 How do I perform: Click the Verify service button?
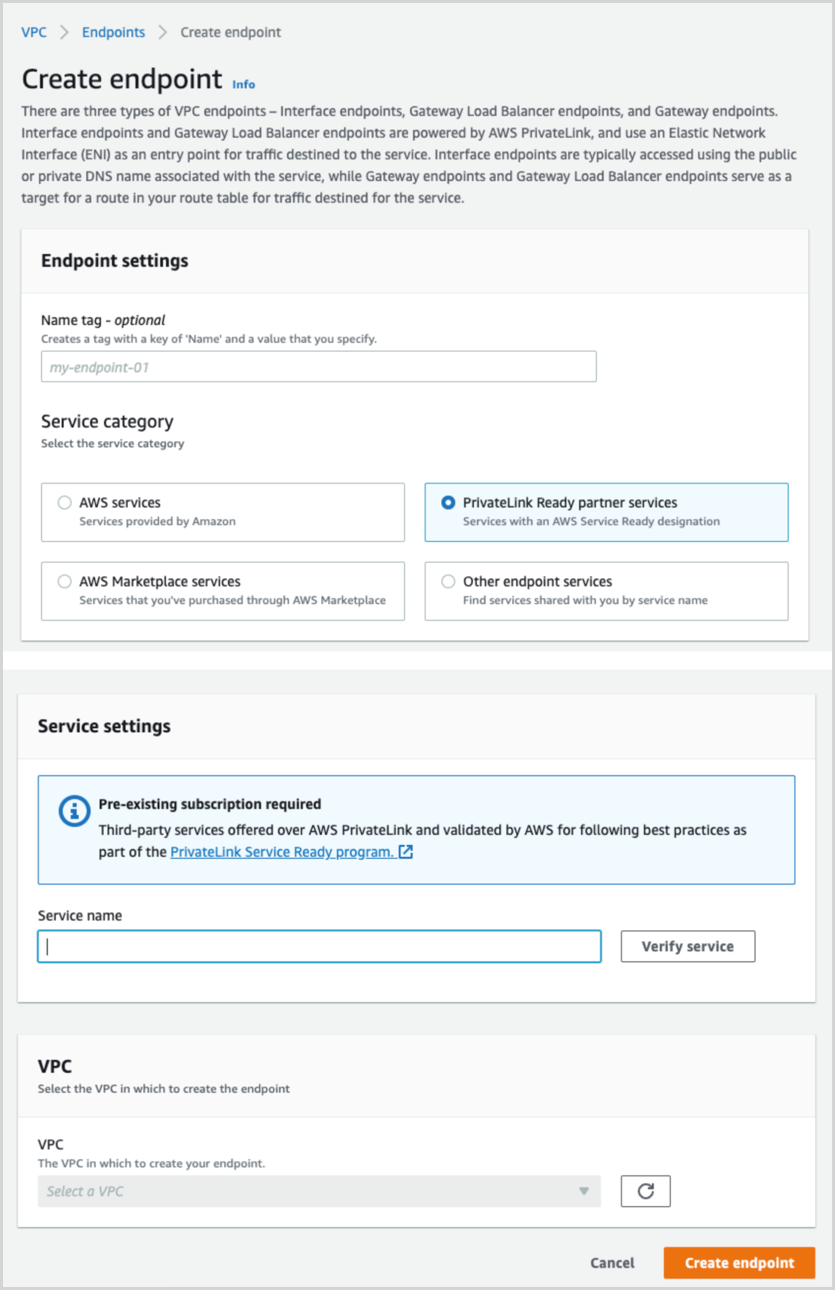point(688,946)
